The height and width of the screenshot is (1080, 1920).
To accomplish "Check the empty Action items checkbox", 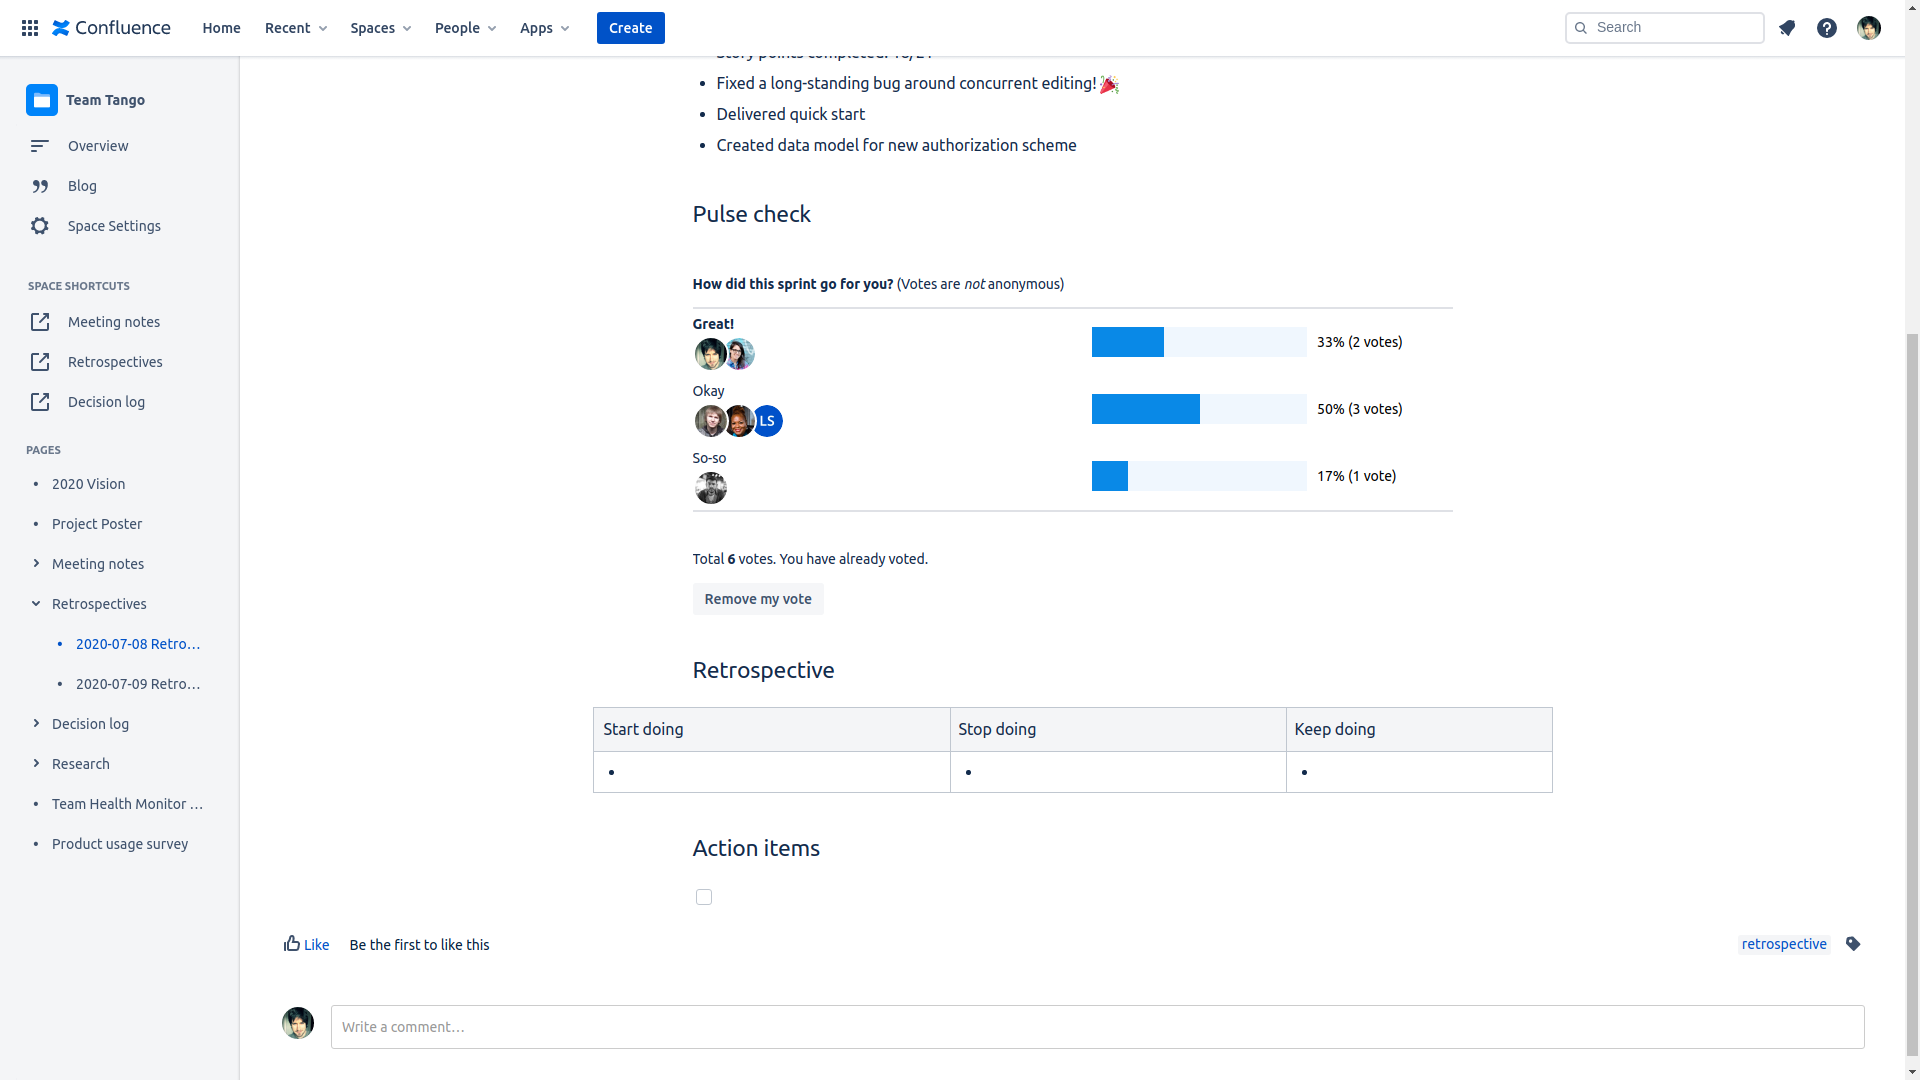I will [704, 897].
